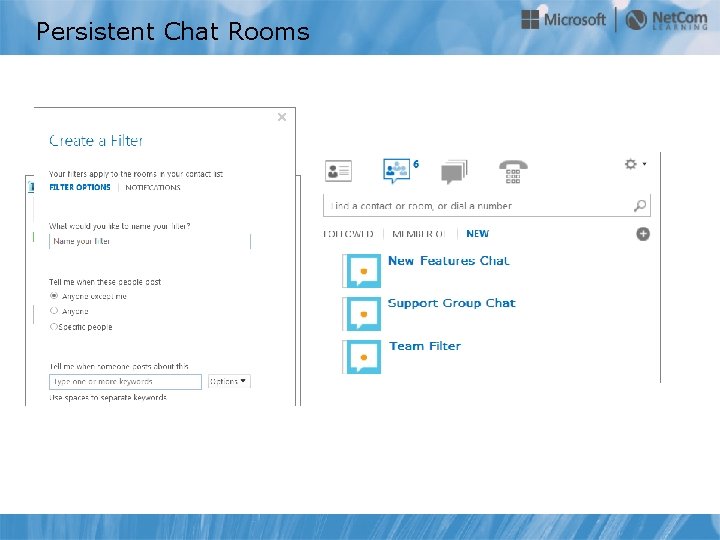Click the Tell me when these people post label
The image size is (720, 540).
[x=105, y=282]
